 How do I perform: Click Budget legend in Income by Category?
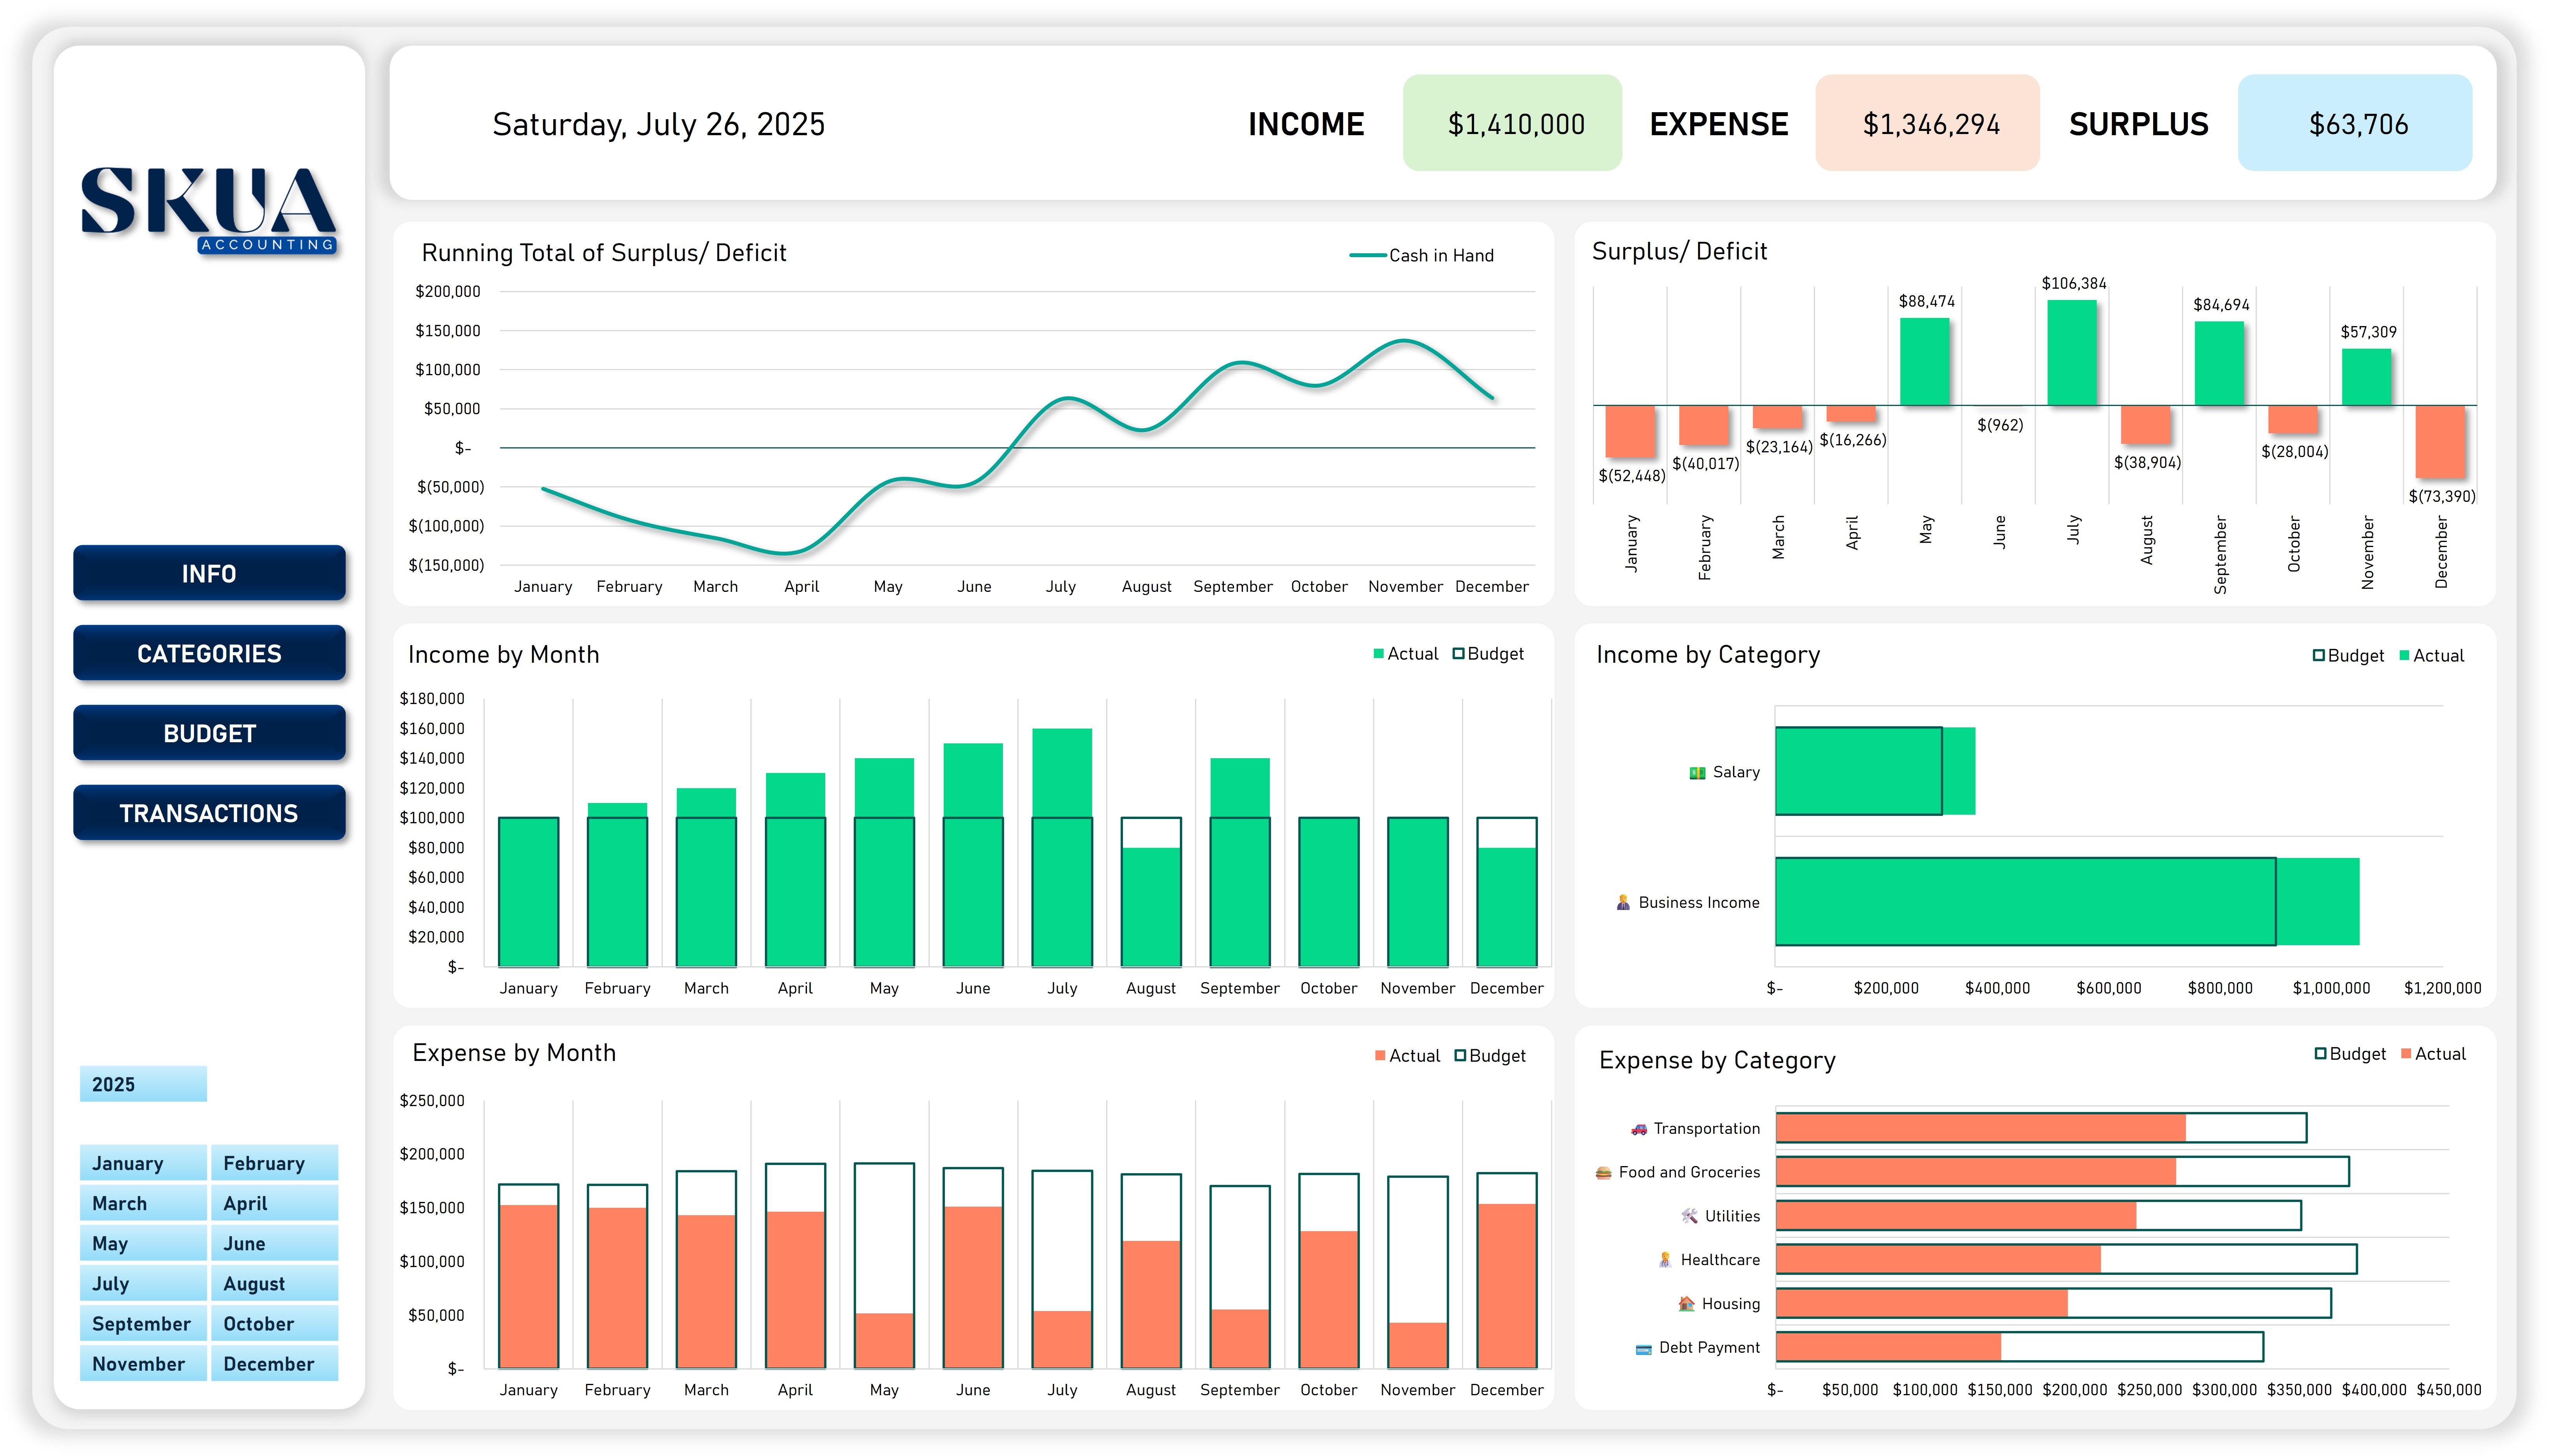click(2349, 656)
